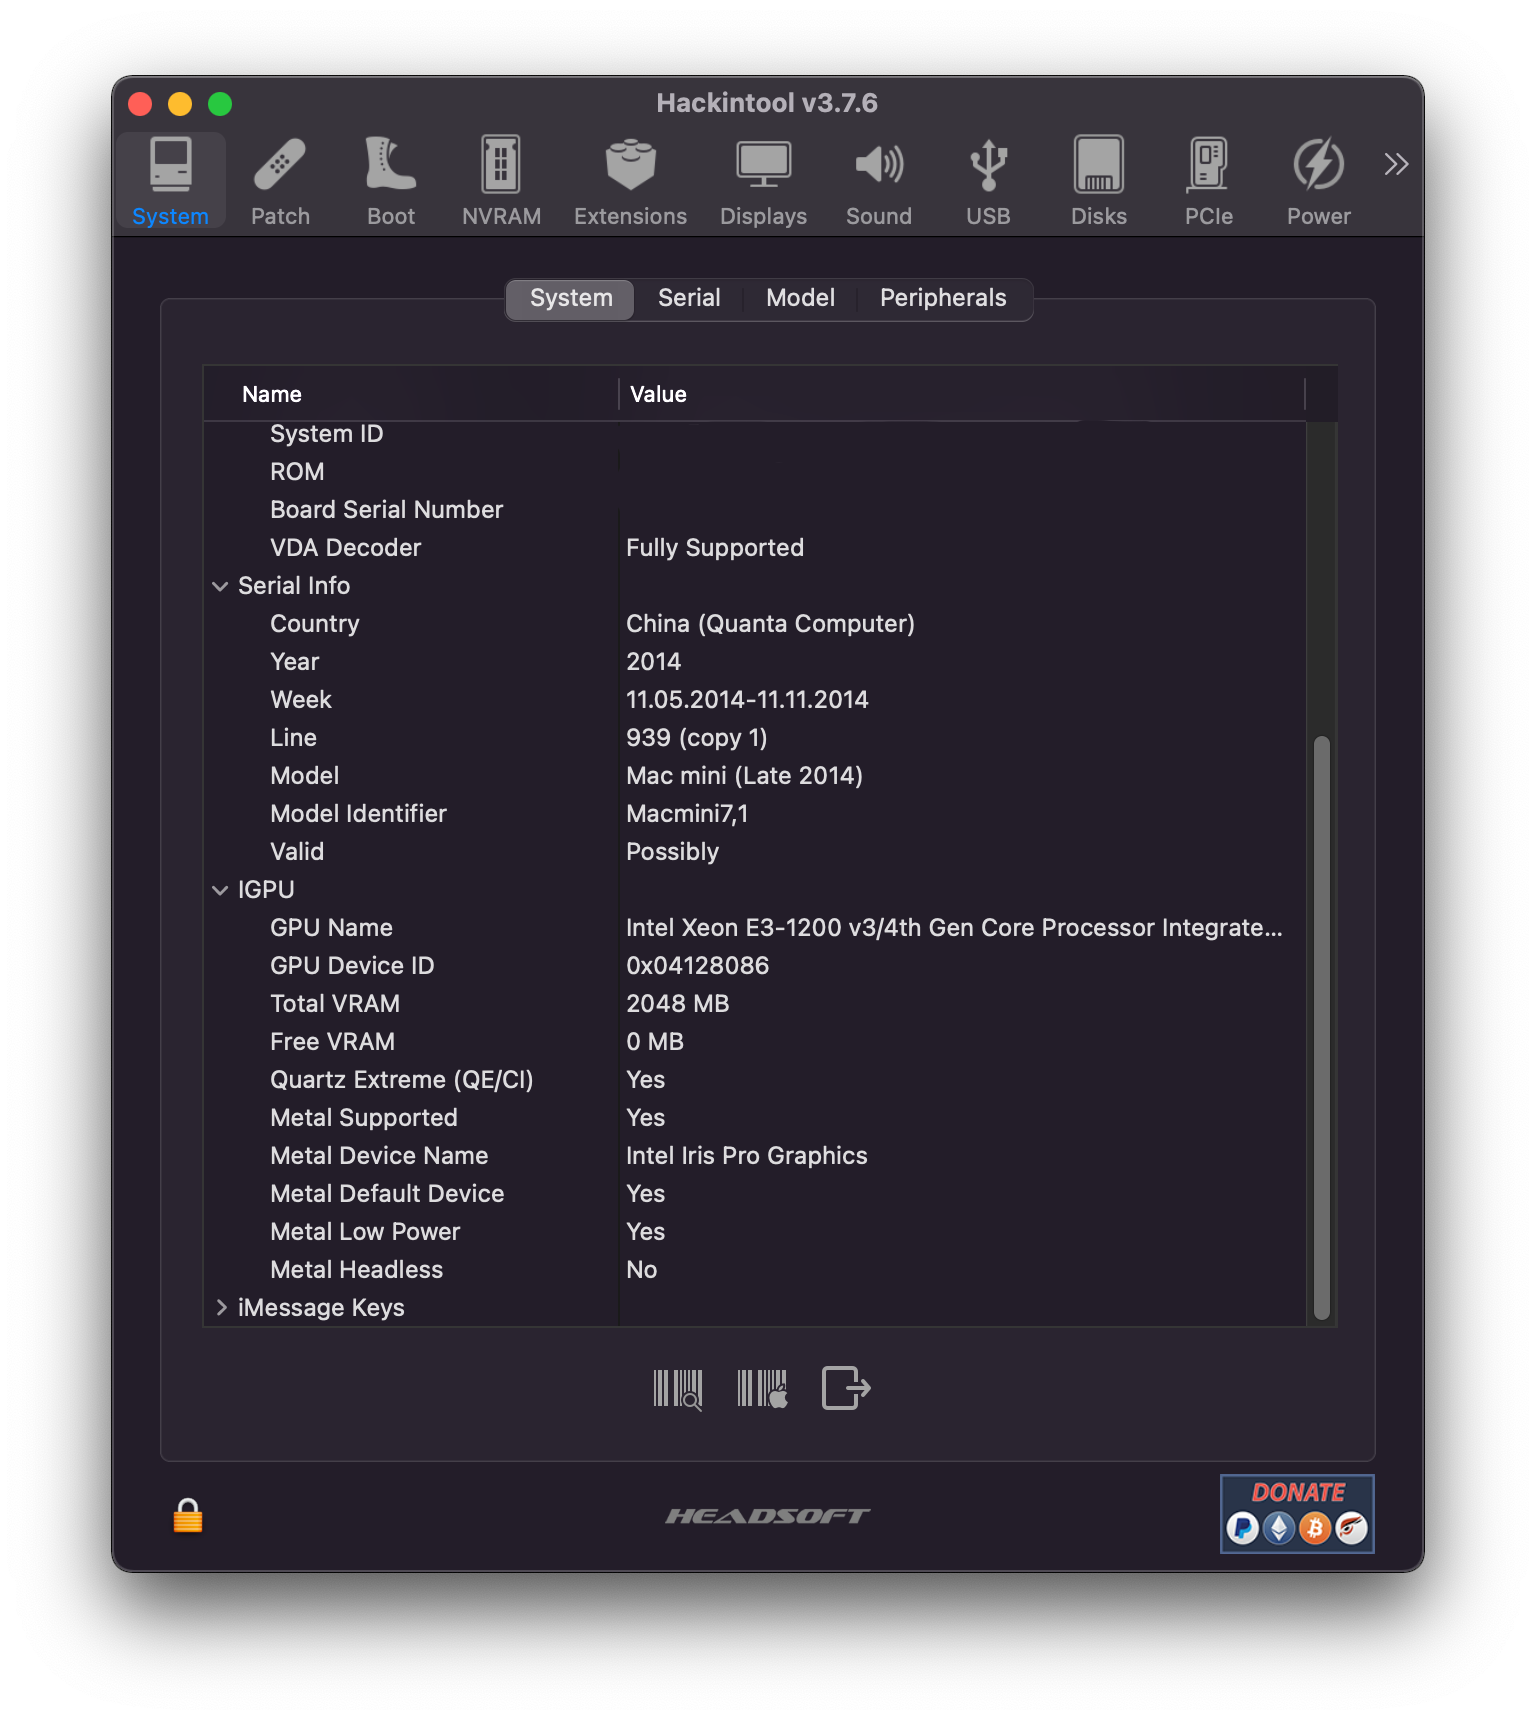Viewport: 1536px width, 1720px height.
Task: Select the Week row
Action: [x=755, y=700]
